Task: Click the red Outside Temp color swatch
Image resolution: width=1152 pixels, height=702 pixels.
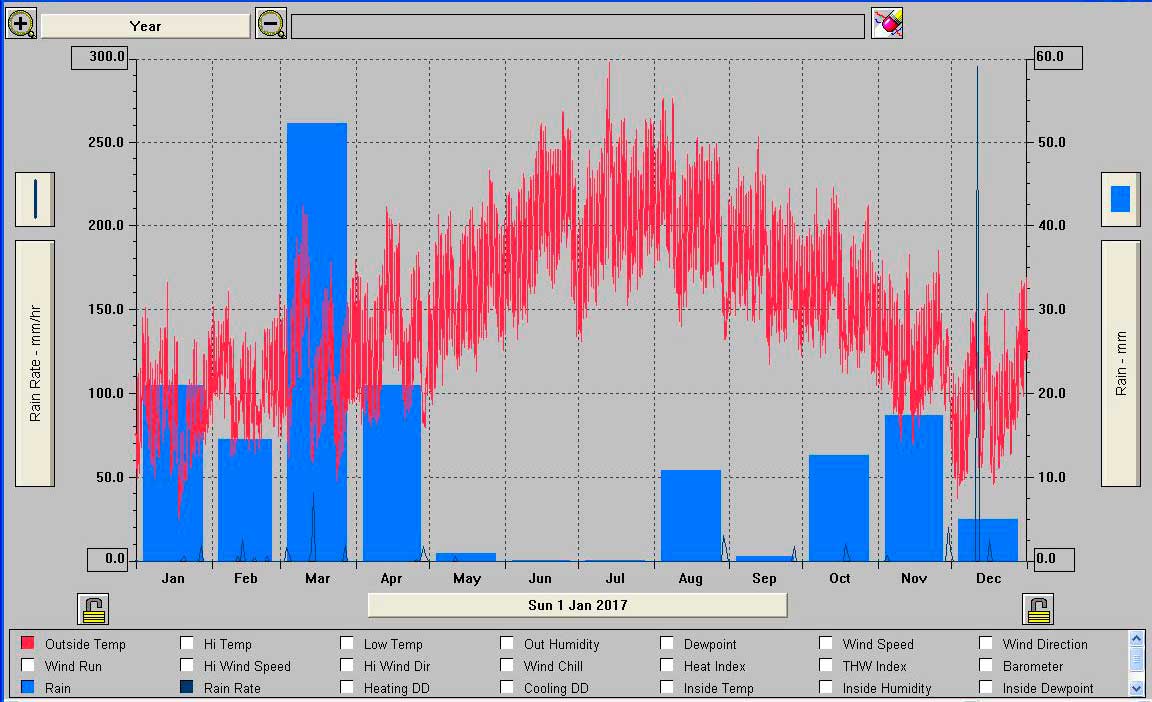Action: (x=28, y=643)
